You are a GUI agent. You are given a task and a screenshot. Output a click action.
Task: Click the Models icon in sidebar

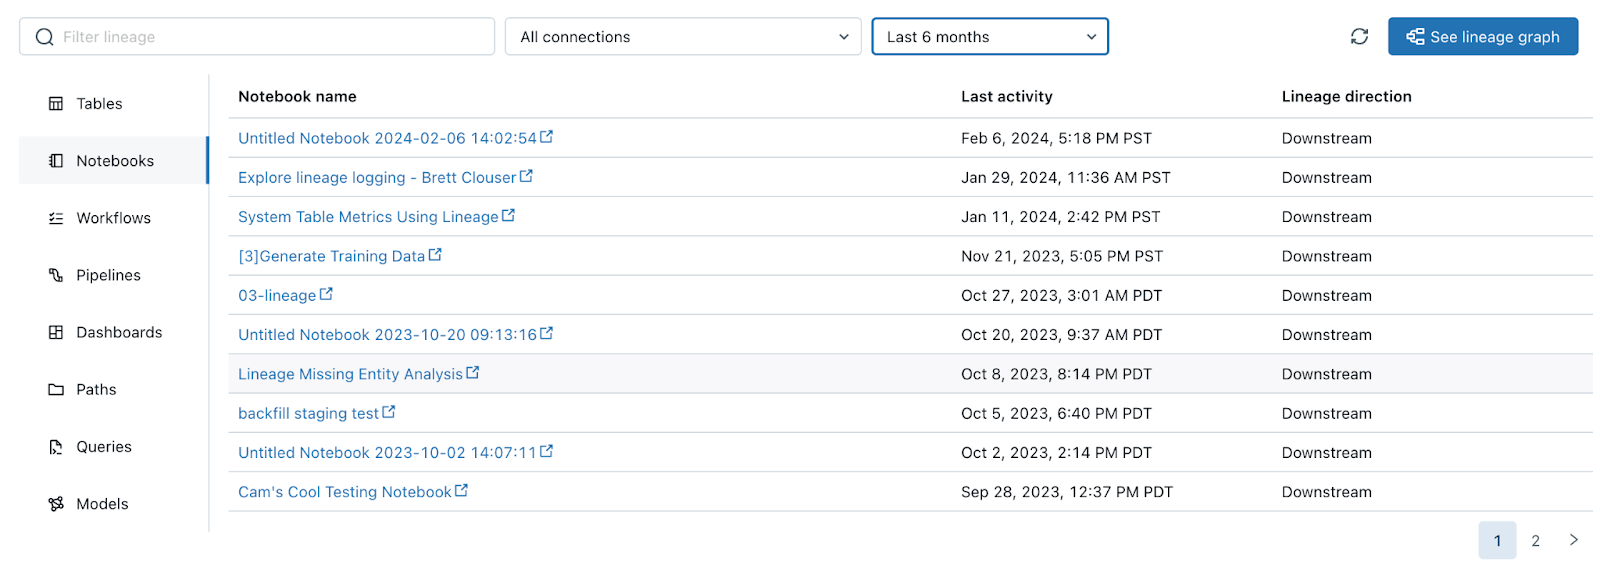pyautogui.click(x=56, y=504)
